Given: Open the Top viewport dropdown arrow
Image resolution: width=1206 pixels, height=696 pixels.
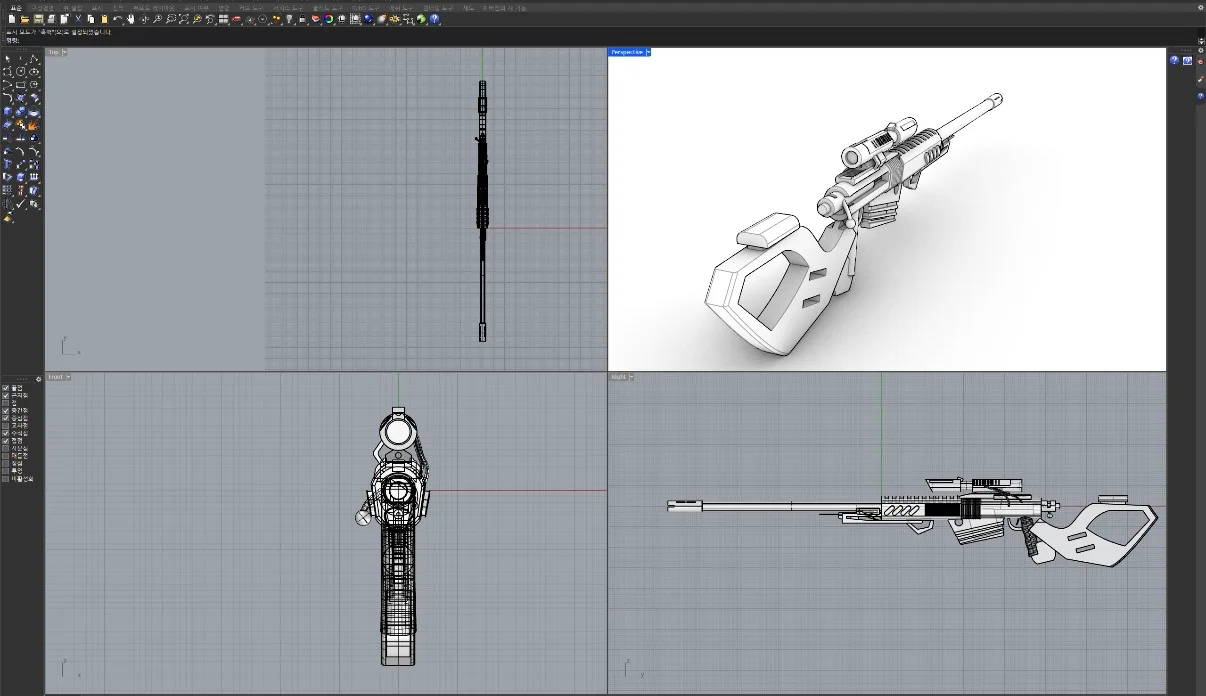Looking at the screenshot, I should (65, 52).
